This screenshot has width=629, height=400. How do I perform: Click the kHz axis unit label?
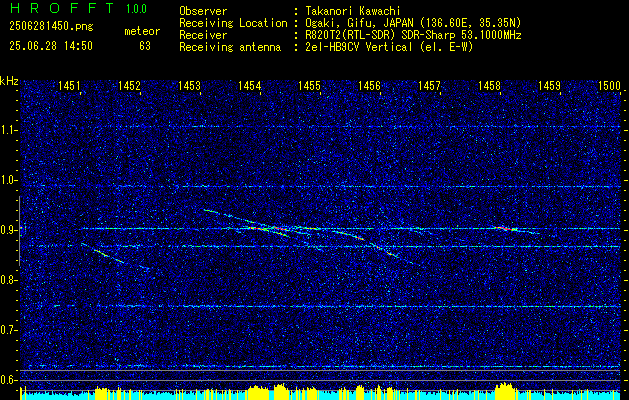(9, 81)
